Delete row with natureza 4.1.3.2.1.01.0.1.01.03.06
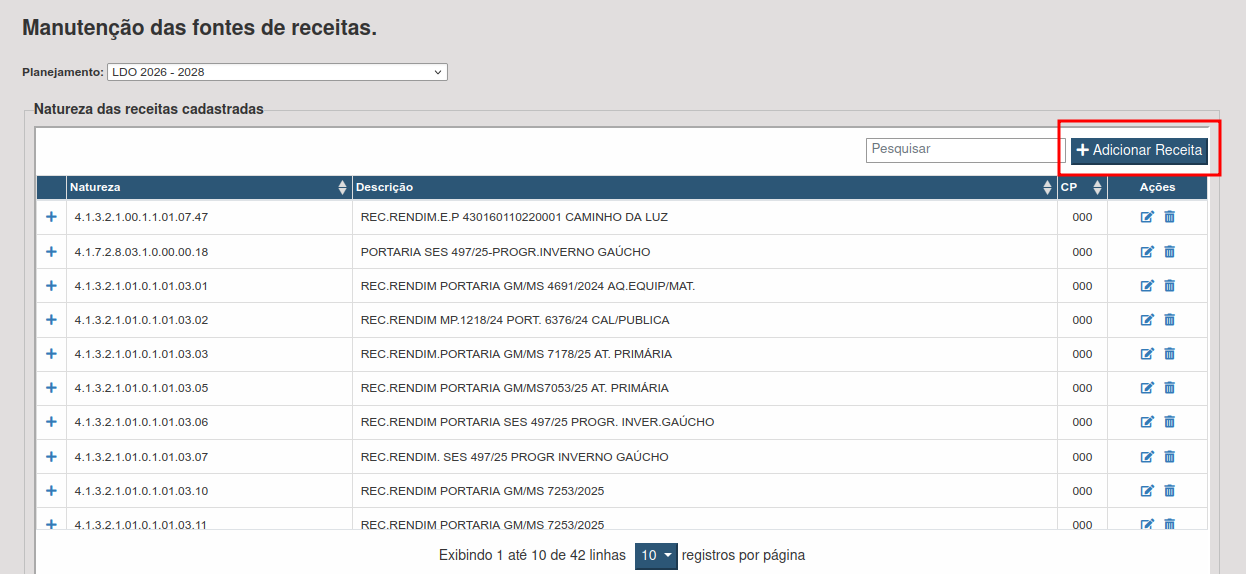Screen dimensions: 1246x574 coord(1169,422)
